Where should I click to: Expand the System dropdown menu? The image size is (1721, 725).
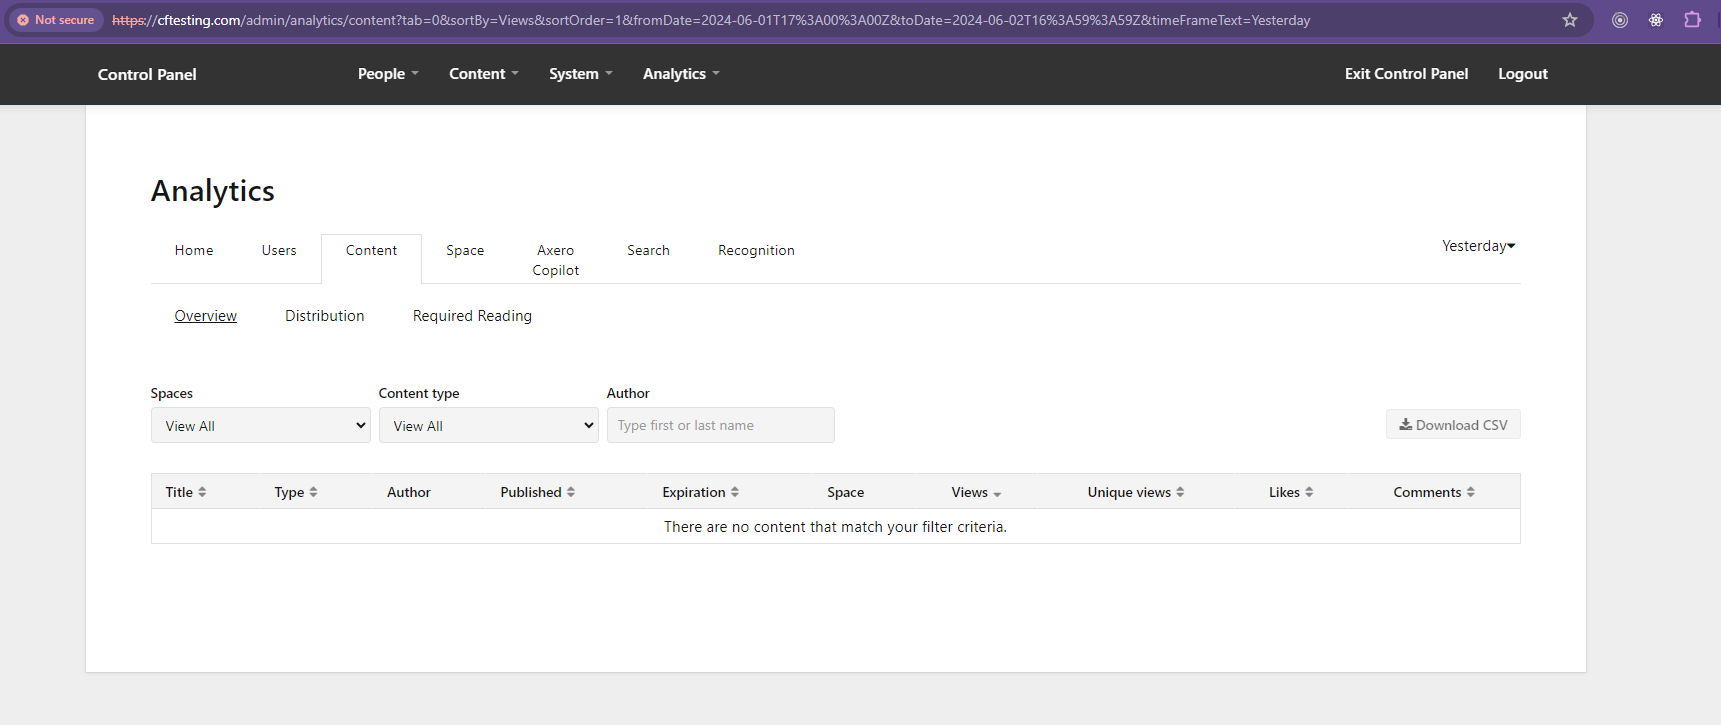[581, 74]
